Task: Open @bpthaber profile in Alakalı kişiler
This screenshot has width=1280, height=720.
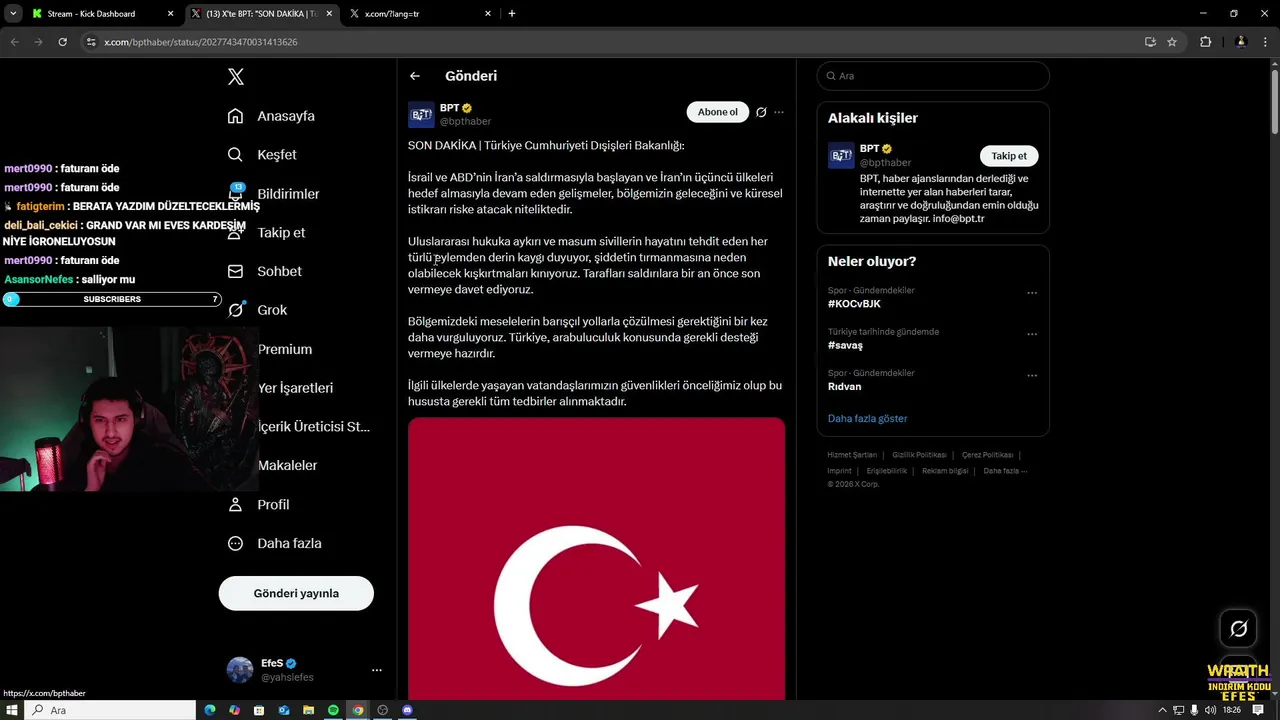Action: click(x=885, y=163)
